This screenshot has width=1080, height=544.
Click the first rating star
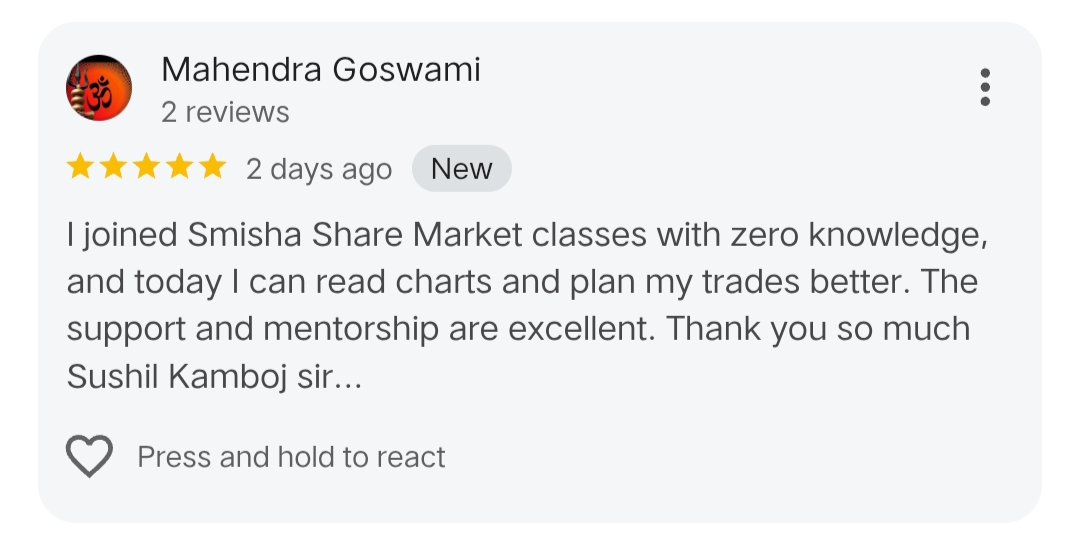(x=81, y=168)
